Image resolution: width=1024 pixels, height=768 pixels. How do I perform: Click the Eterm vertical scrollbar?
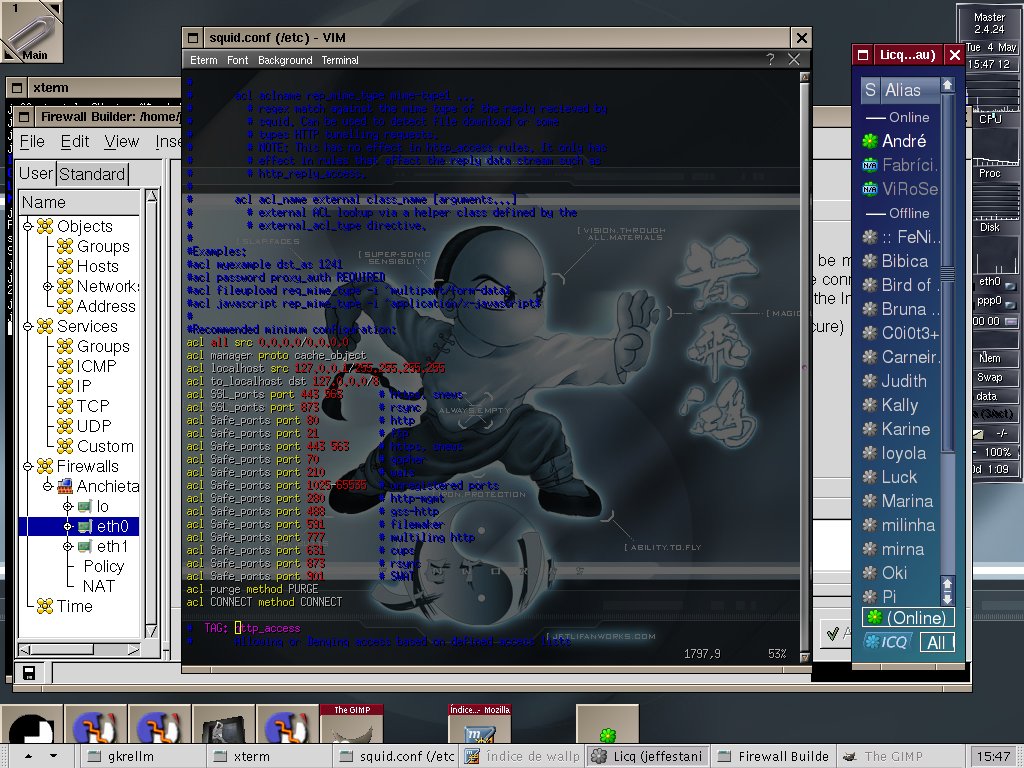coord(805,366)
